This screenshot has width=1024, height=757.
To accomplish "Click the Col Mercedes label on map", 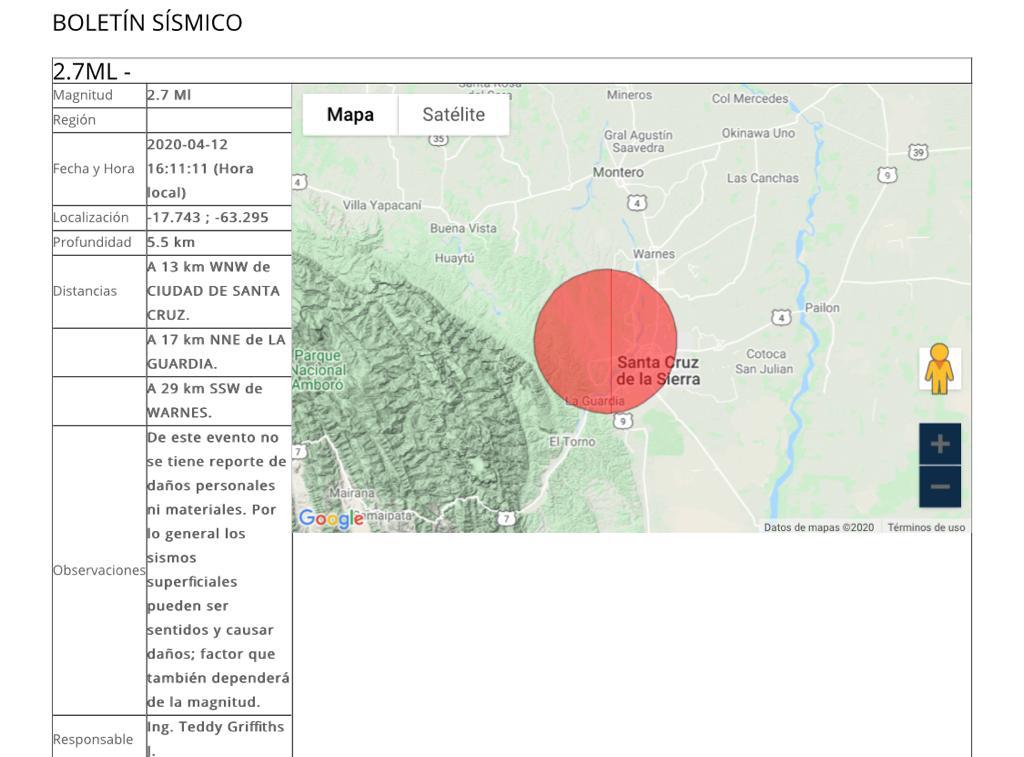I will pyautogui.click(x=750, y=99).
